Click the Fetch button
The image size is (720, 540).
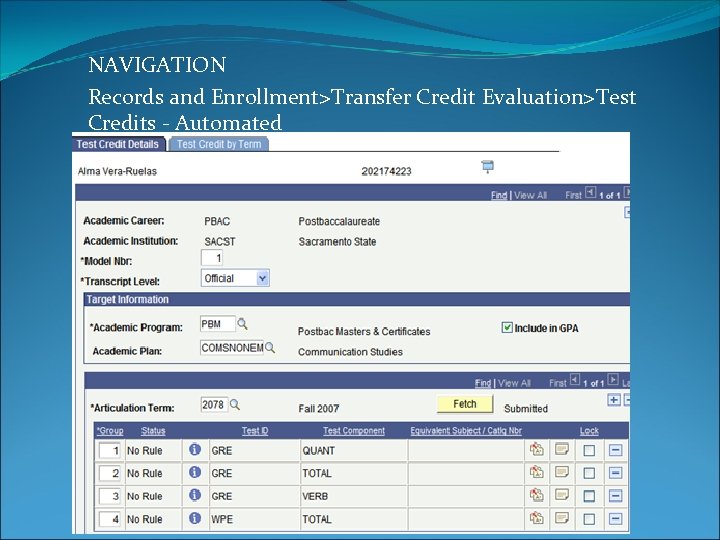(465, 404)
